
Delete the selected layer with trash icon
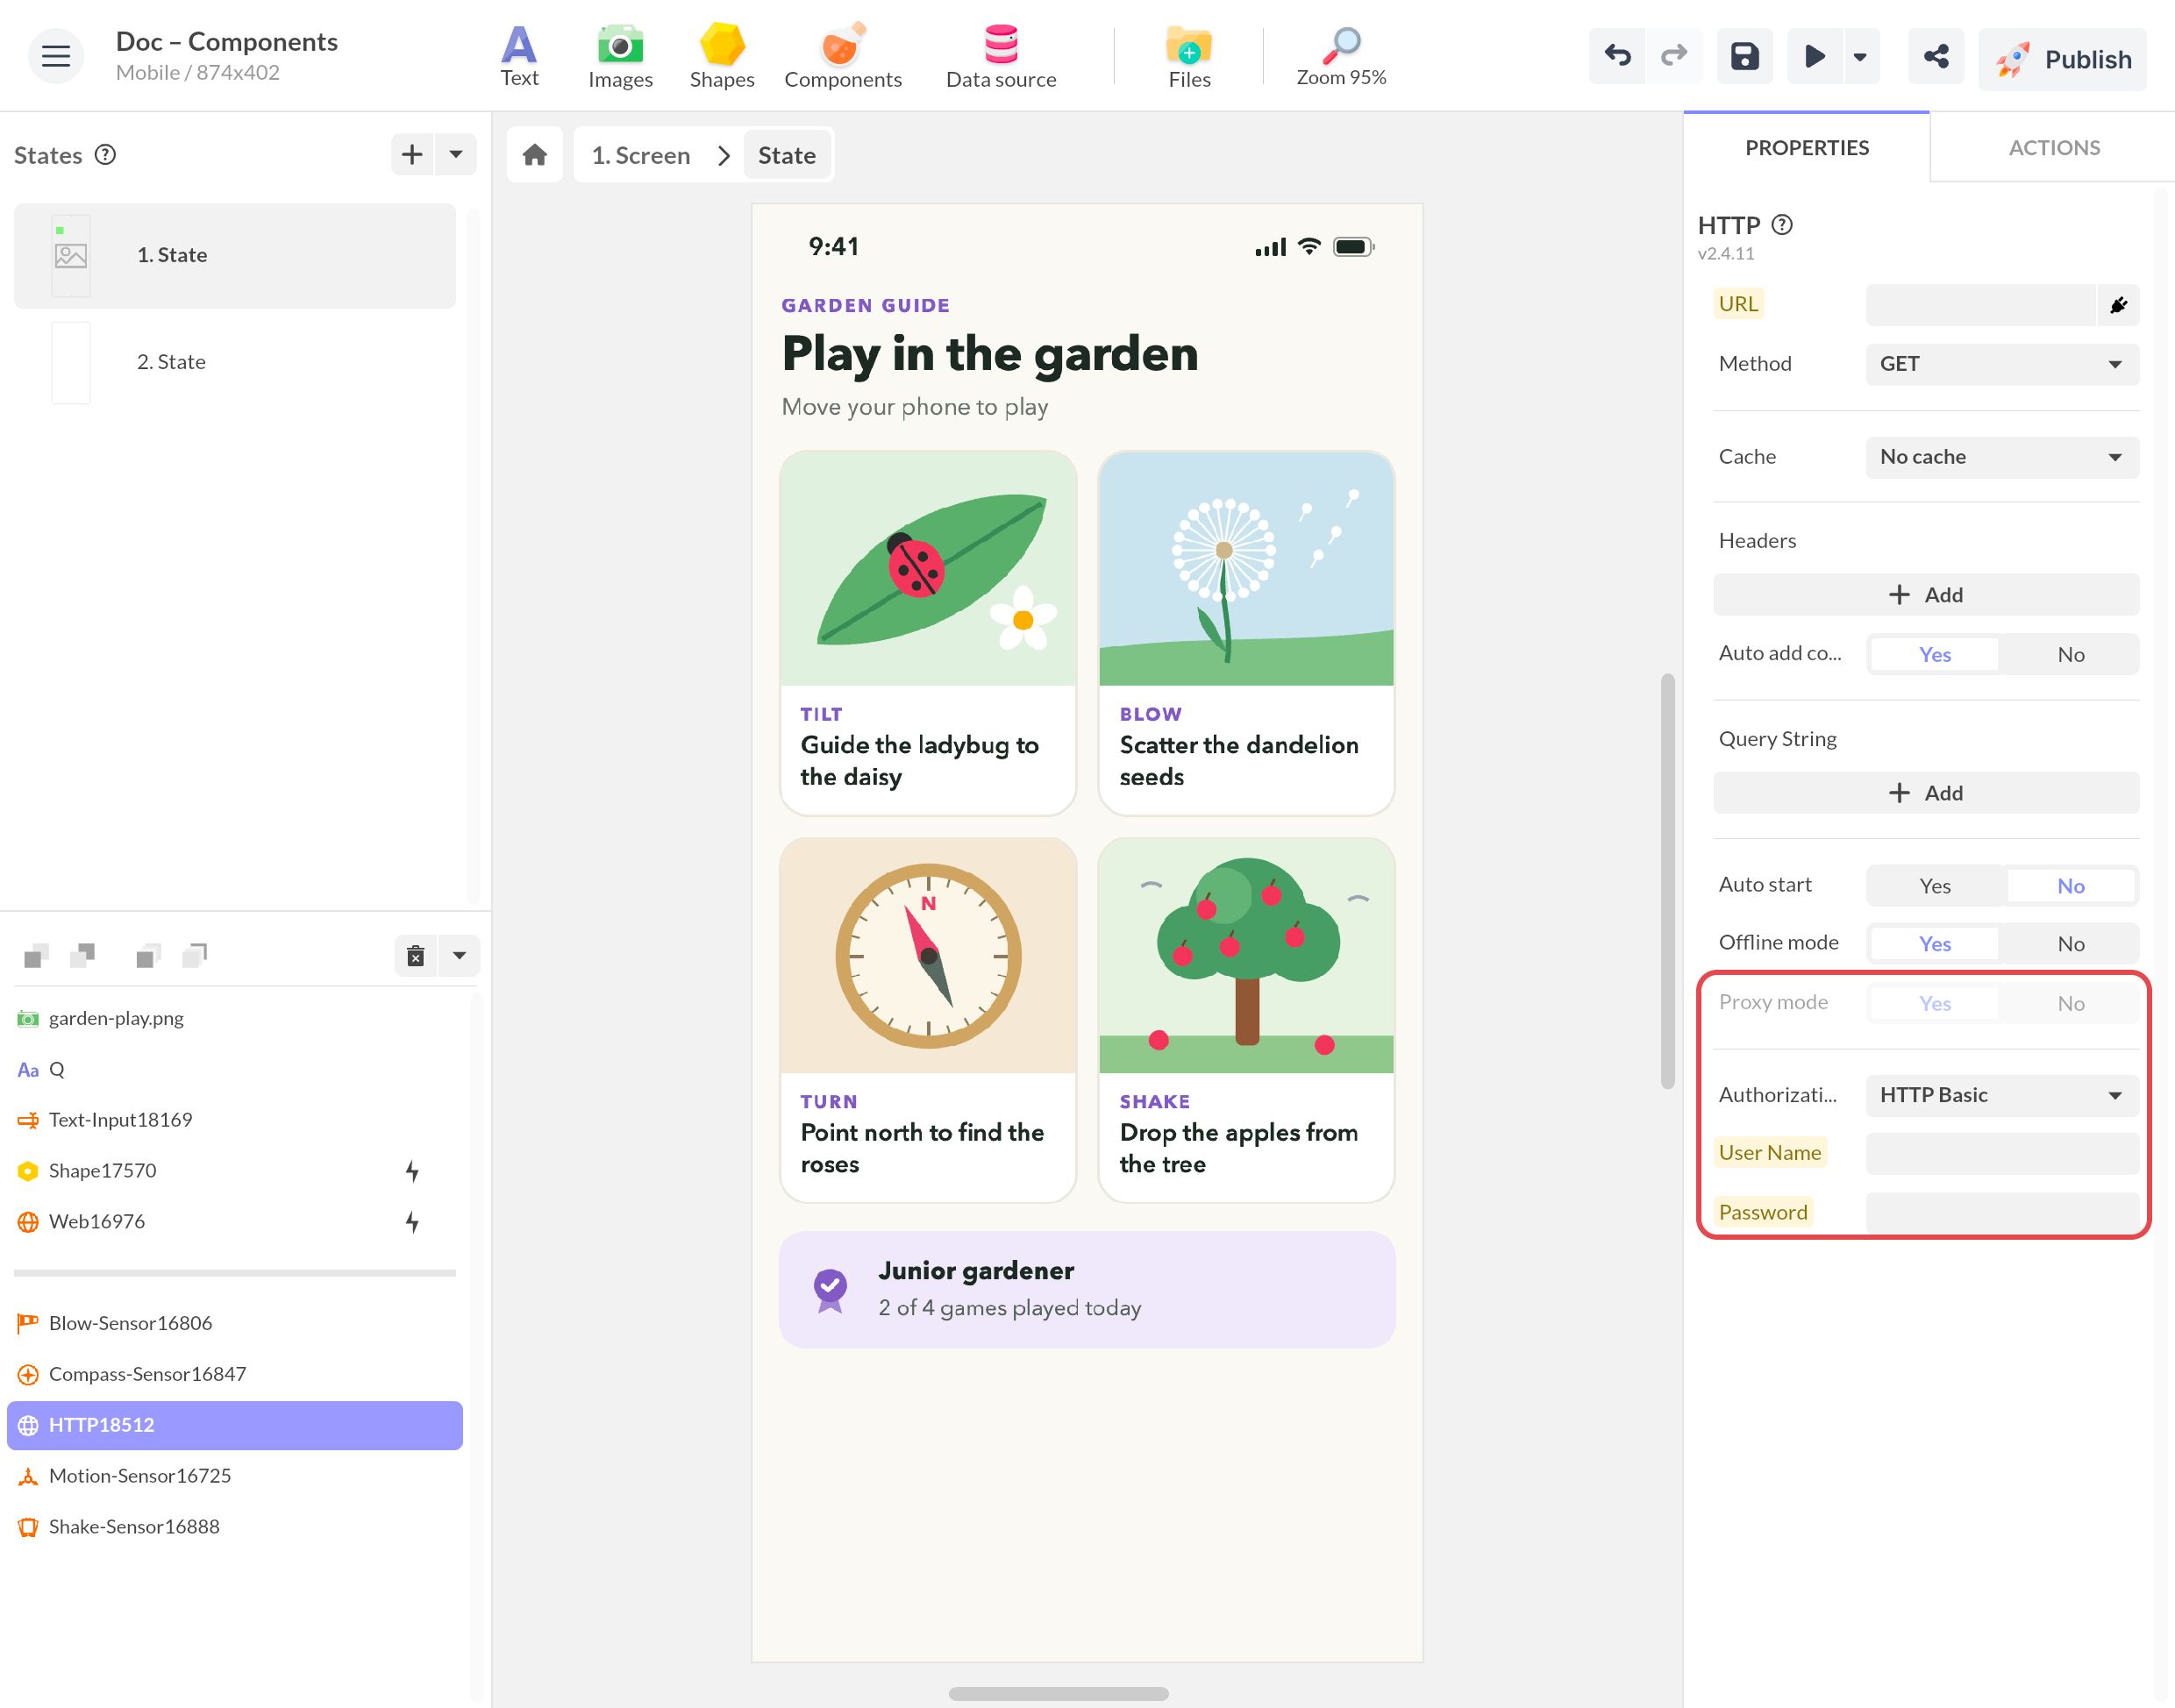(x=416, y=956)
